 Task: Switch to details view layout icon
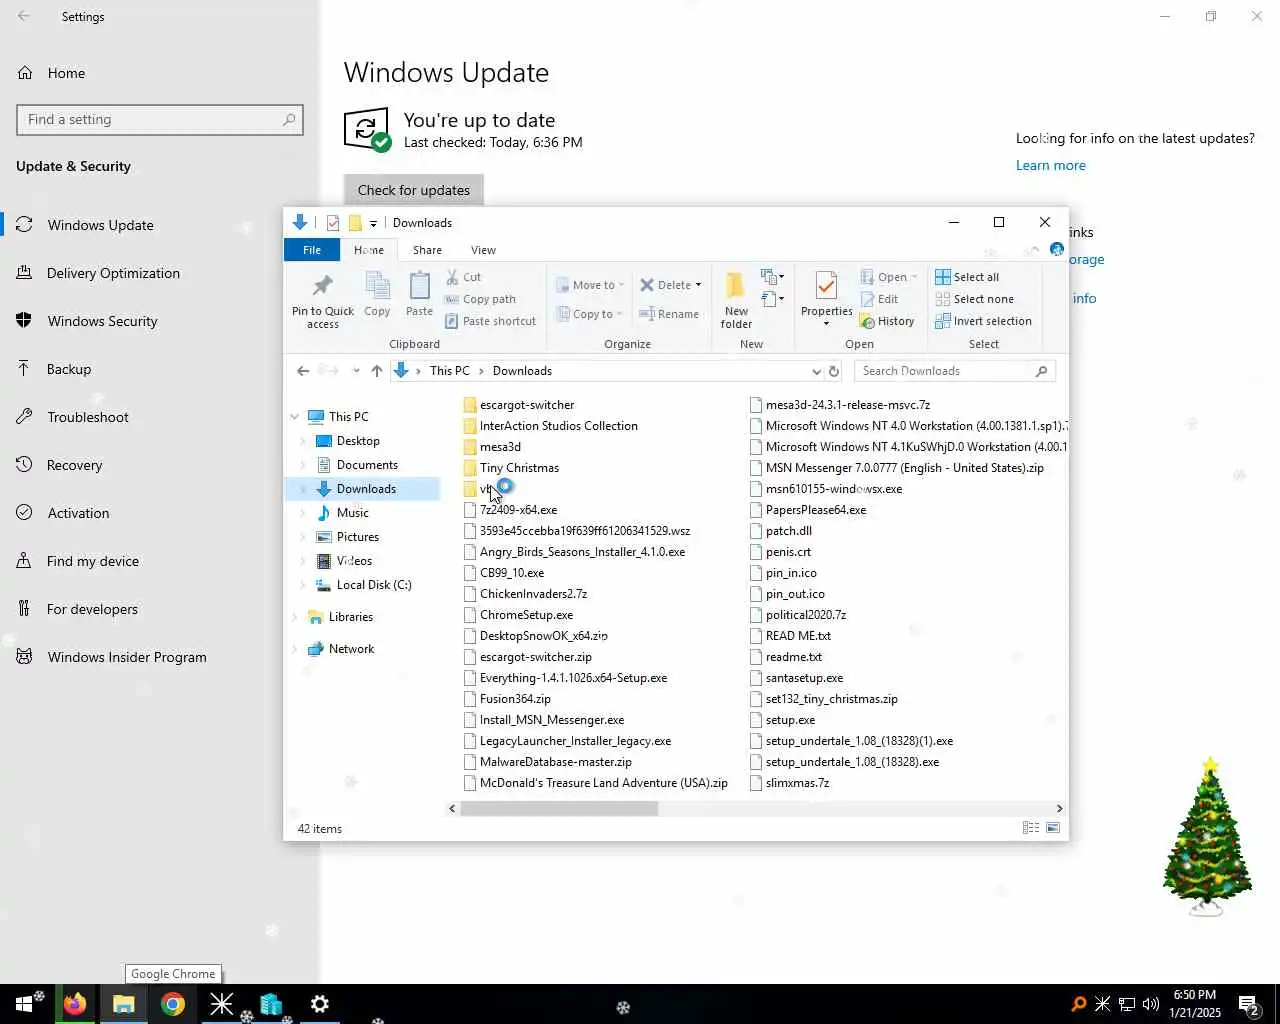point(1031,828)
